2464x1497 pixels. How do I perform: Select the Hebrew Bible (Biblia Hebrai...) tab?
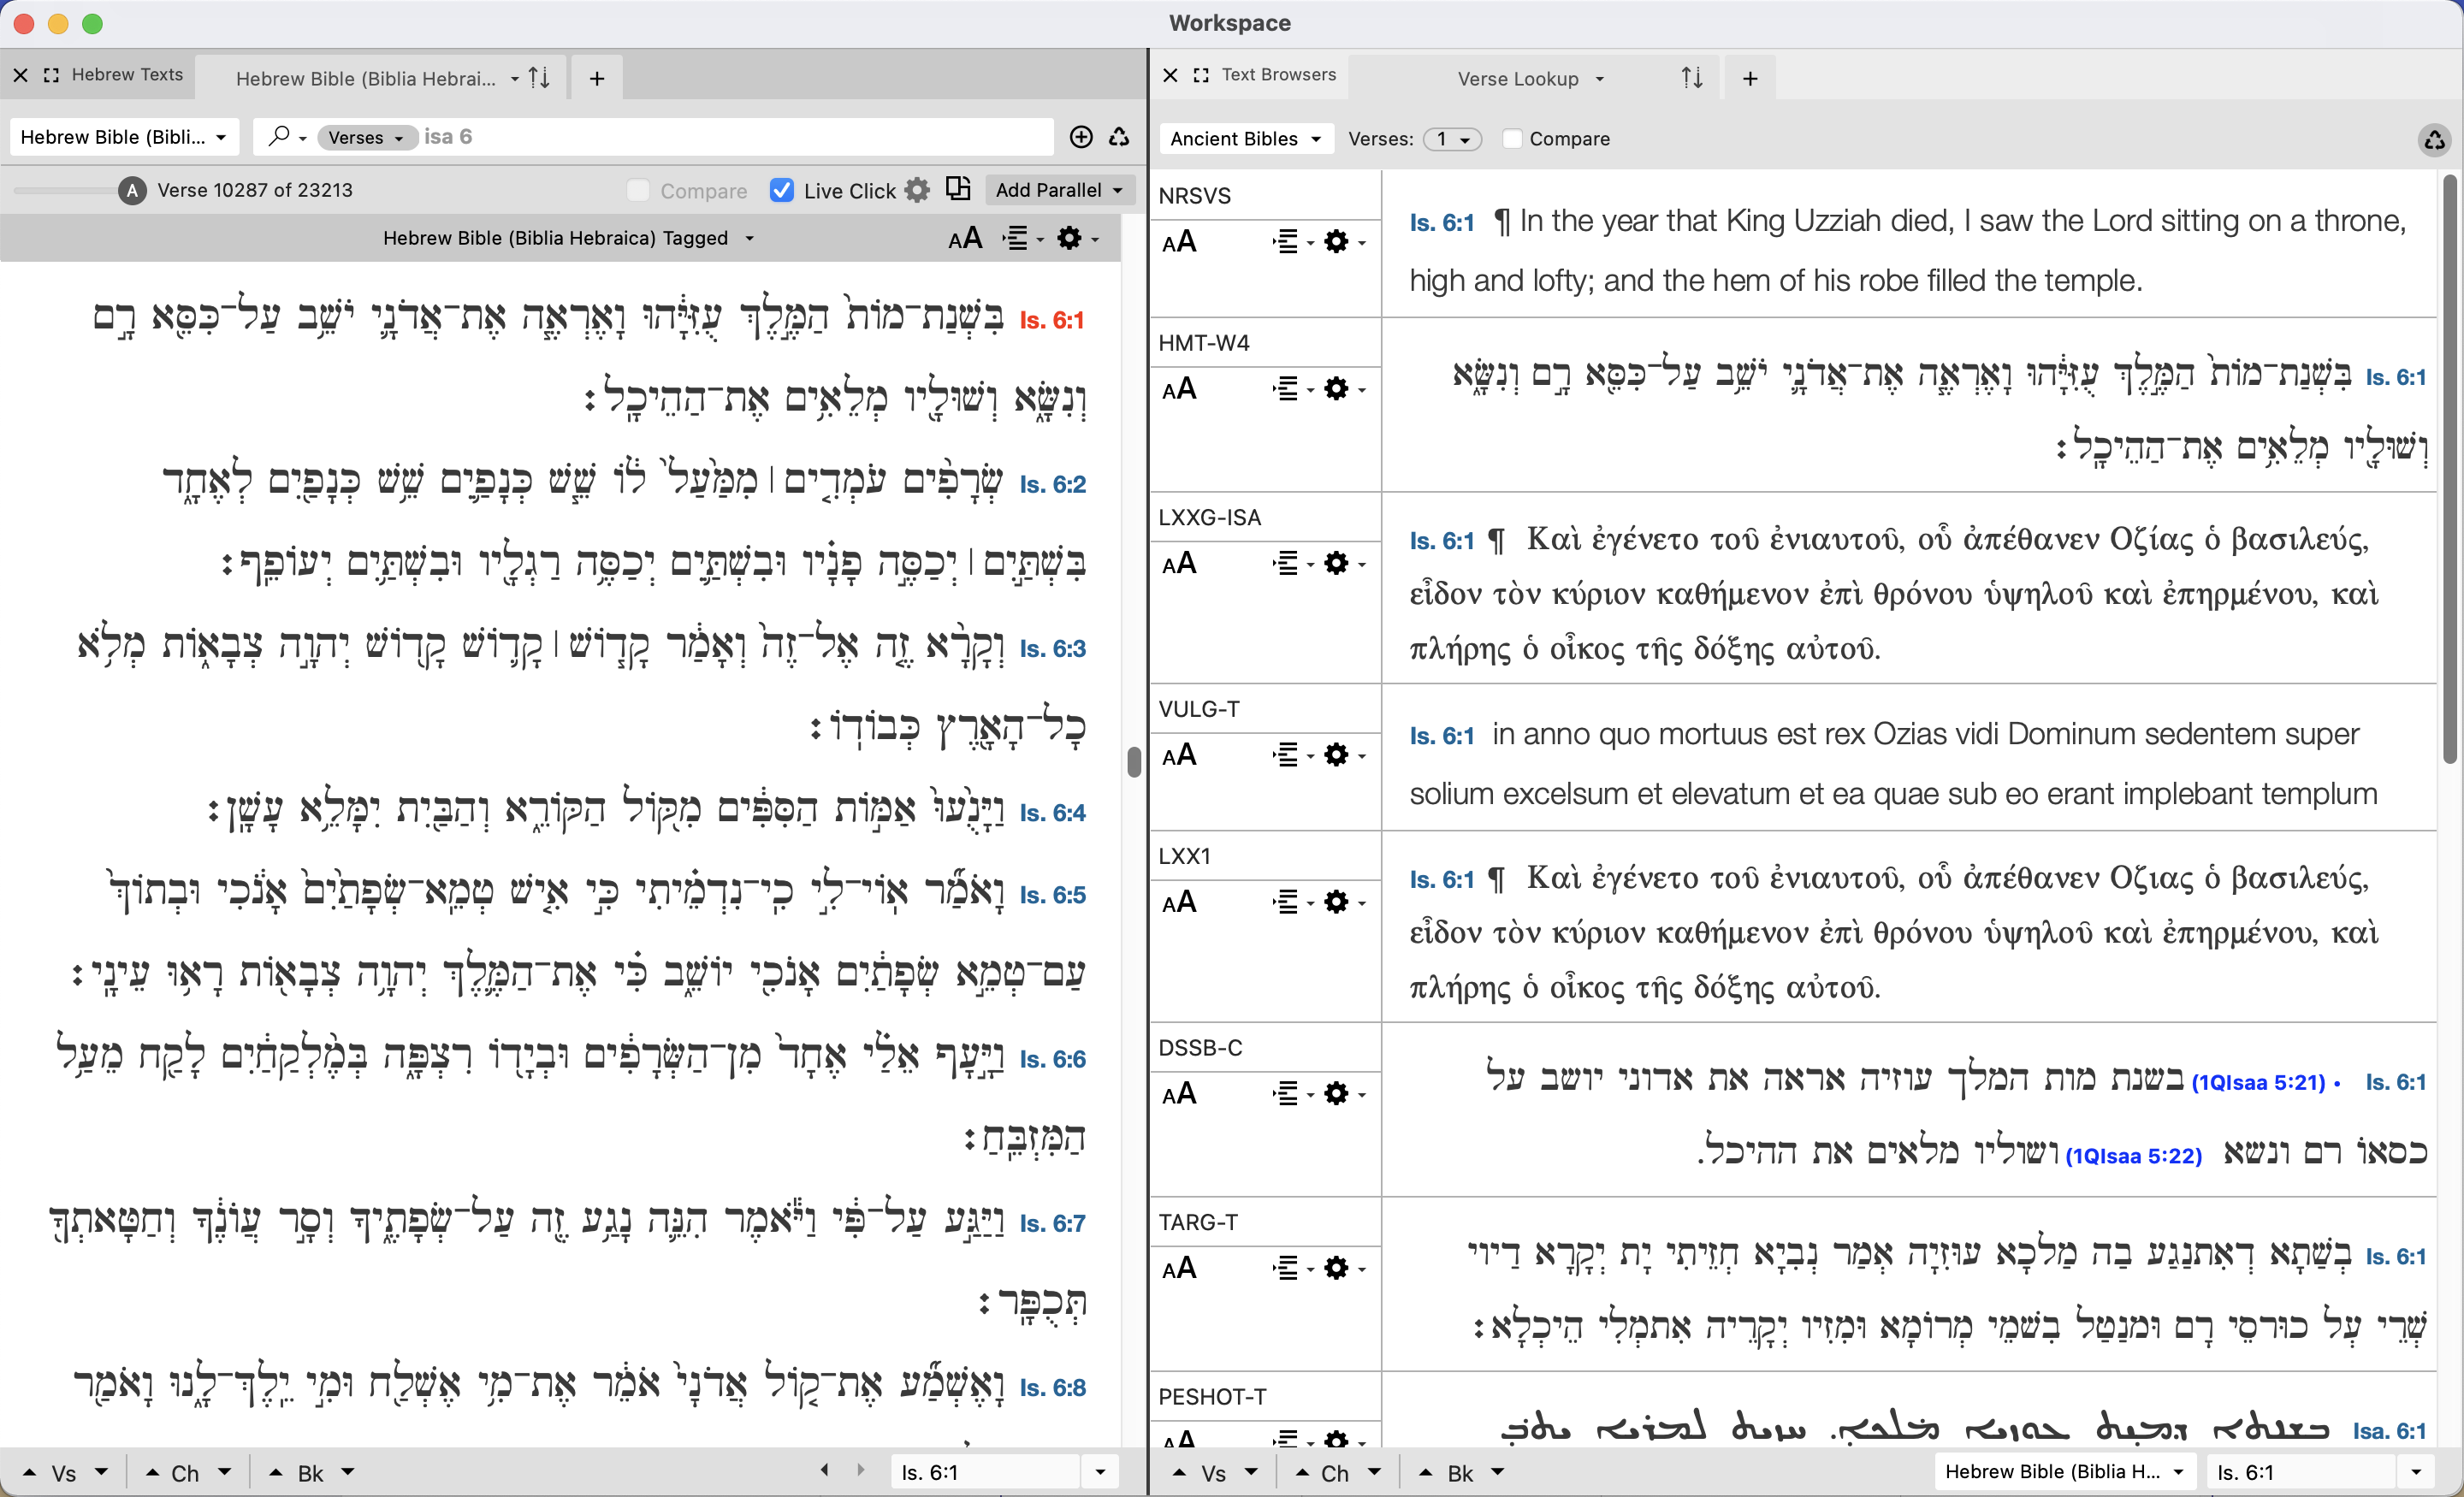(x=366, y=79)
